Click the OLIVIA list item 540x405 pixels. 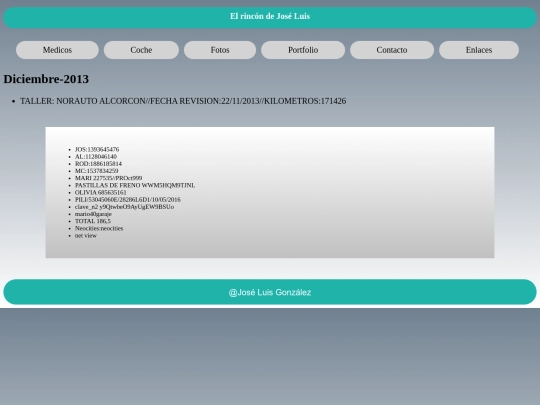click(x=101, y=193)
